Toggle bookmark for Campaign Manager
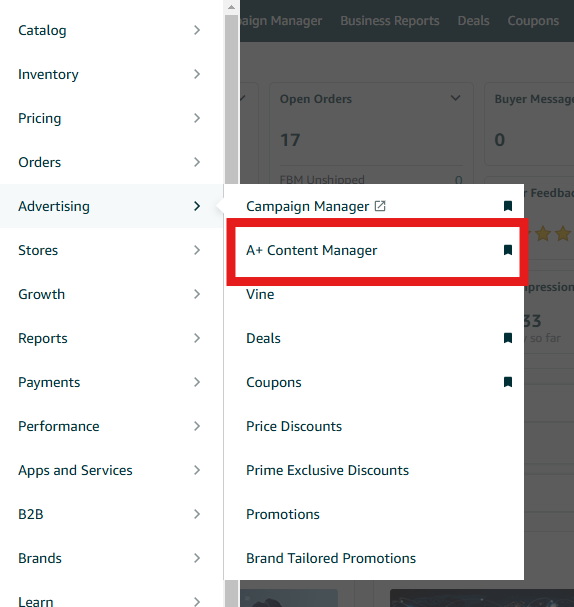The height and width of the screenshot is (607, 574). (x=508, y=206)
